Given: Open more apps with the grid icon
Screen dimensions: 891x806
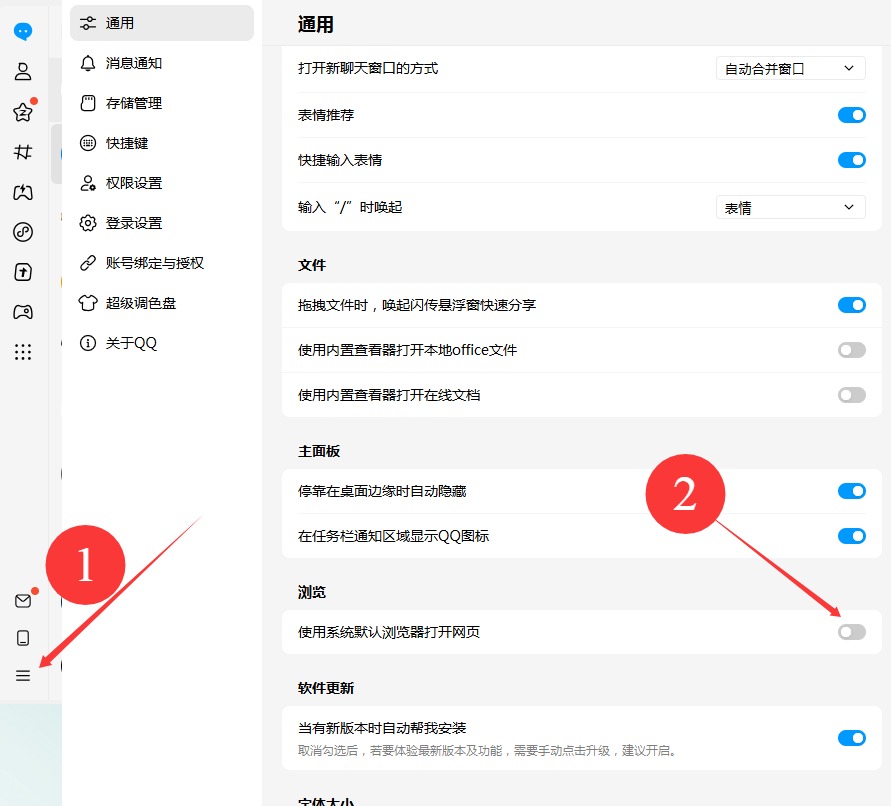Looking at the screenshot, I should (x=23, y=352).
